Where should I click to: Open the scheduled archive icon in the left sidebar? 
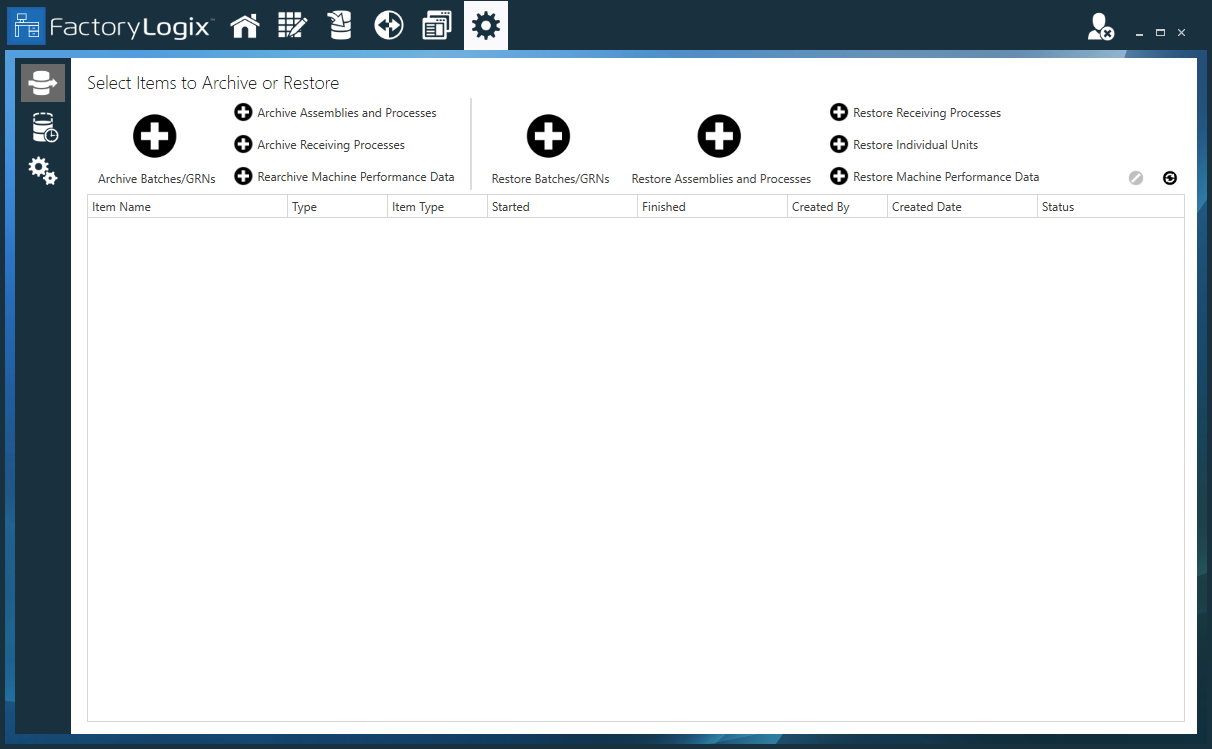click(42, 127)
